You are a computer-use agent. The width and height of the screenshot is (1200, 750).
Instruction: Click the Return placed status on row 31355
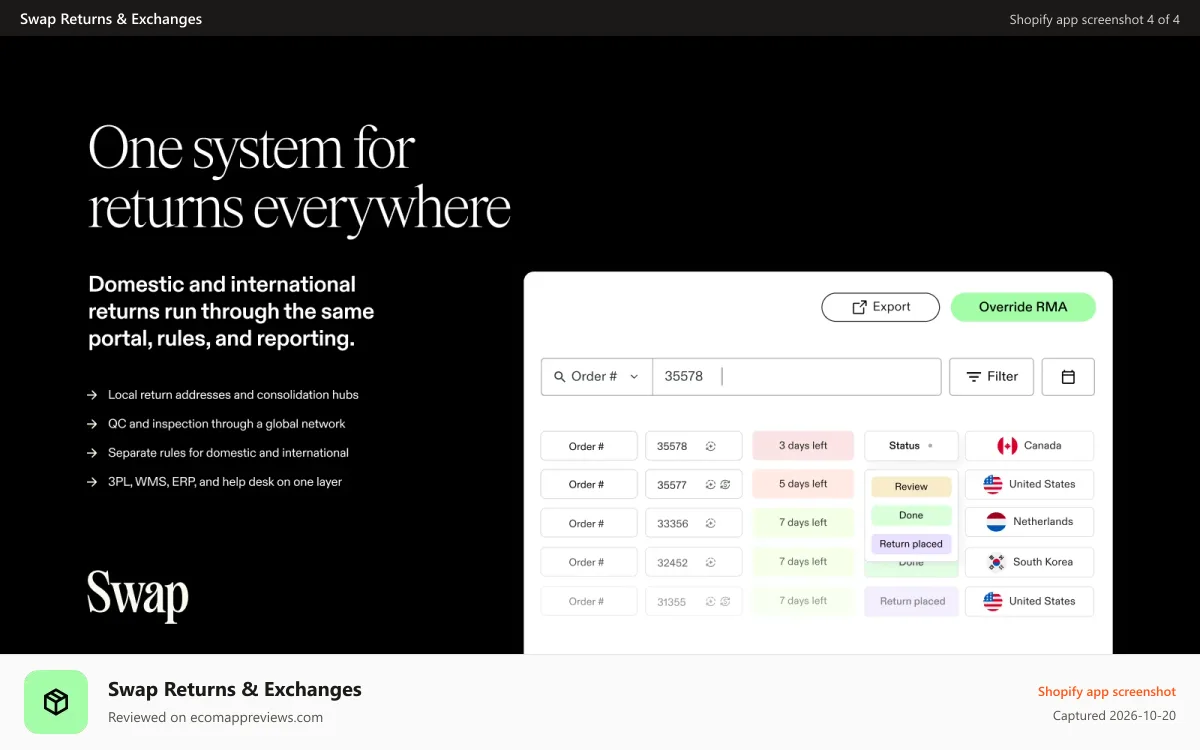(912, 602)
